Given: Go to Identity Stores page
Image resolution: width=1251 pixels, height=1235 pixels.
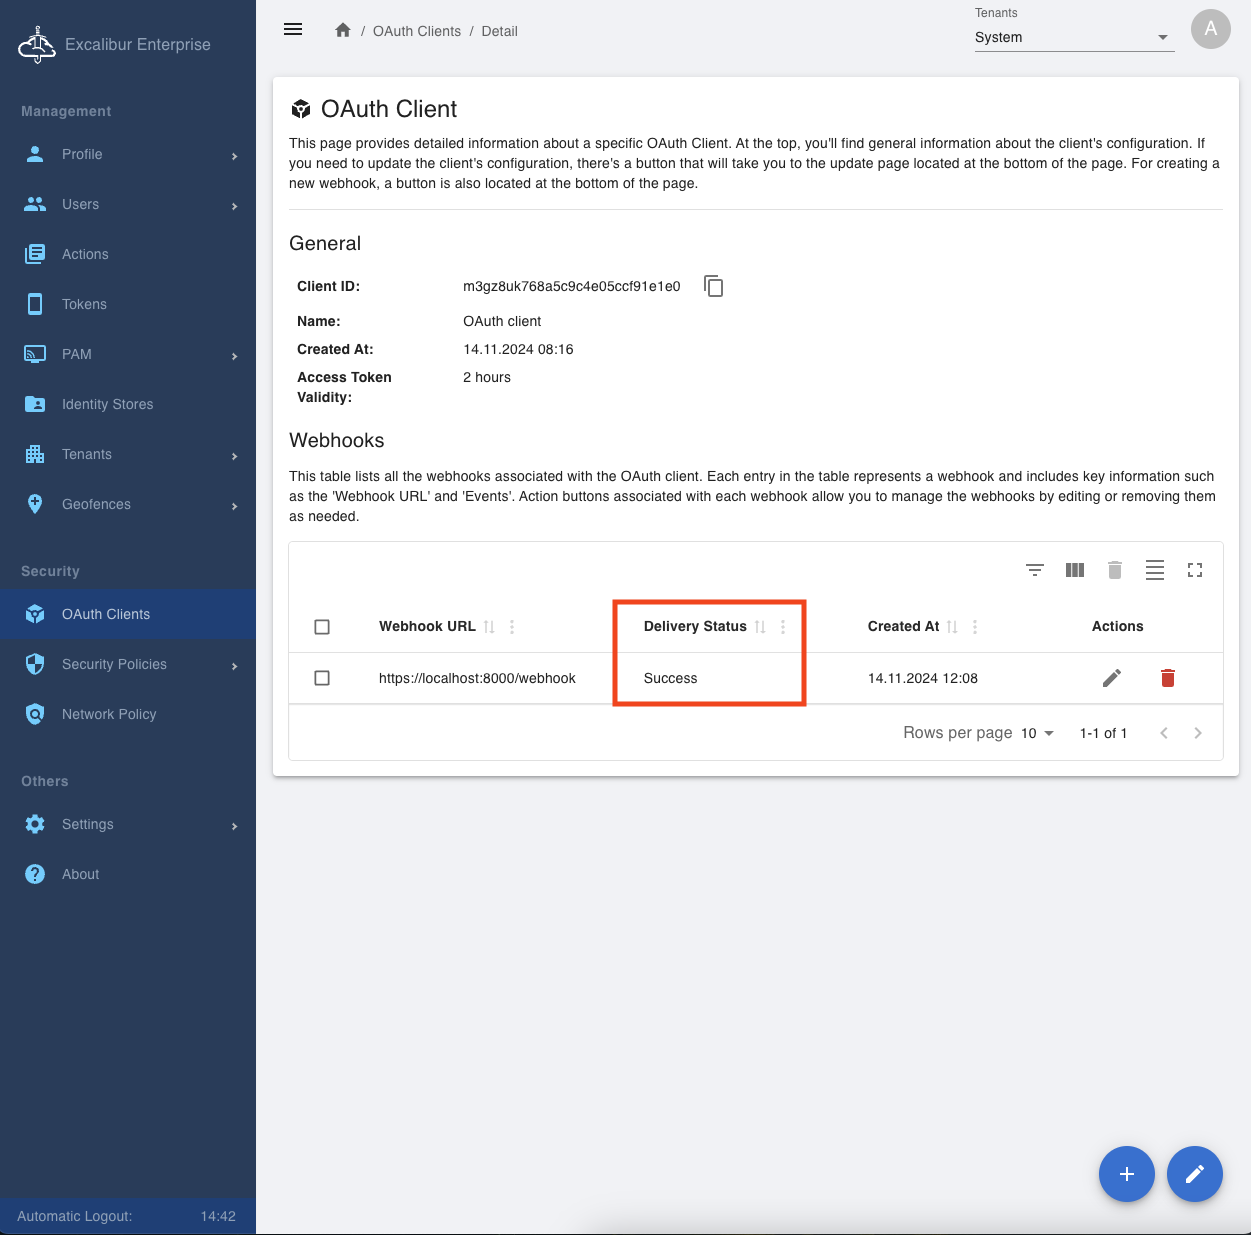Looking at the screenshot, I should 107,404.
